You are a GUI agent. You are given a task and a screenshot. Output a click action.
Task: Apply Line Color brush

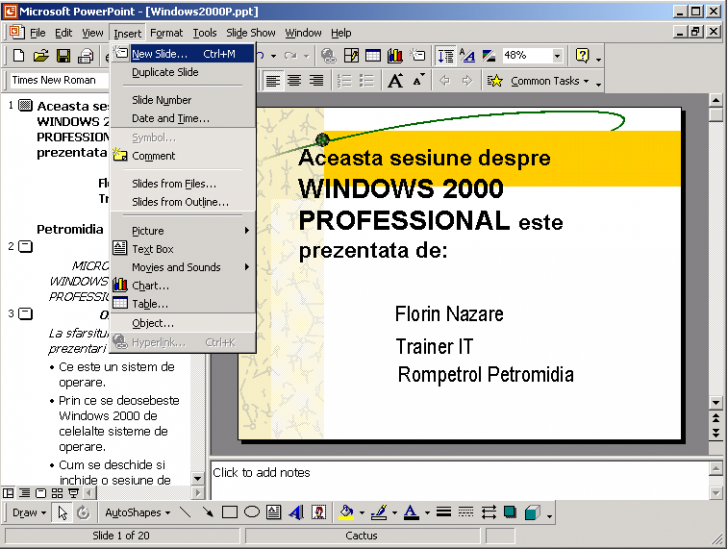tap(379, 513)
